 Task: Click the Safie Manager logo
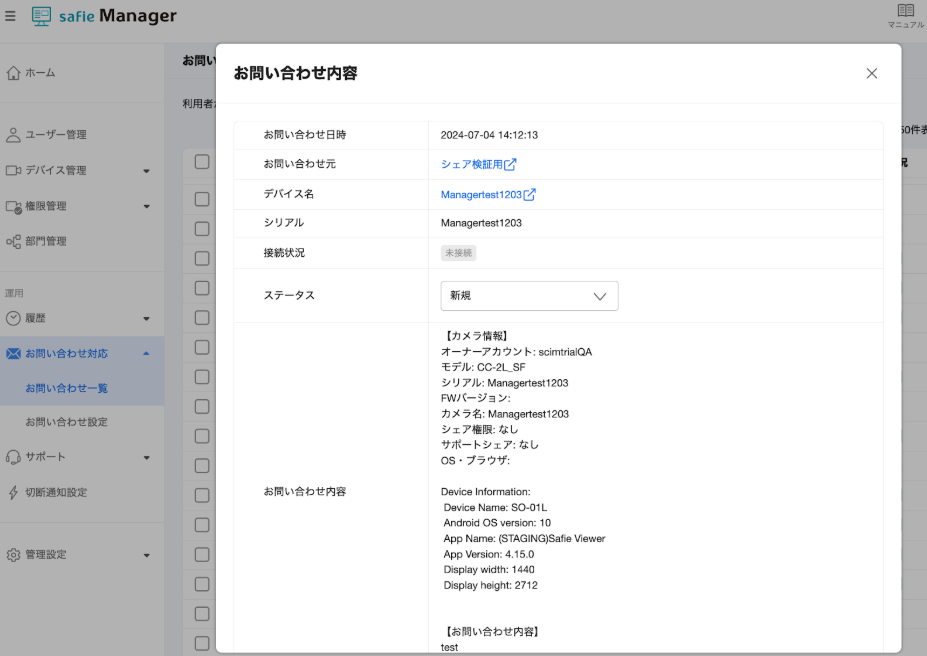pos(103,16)
